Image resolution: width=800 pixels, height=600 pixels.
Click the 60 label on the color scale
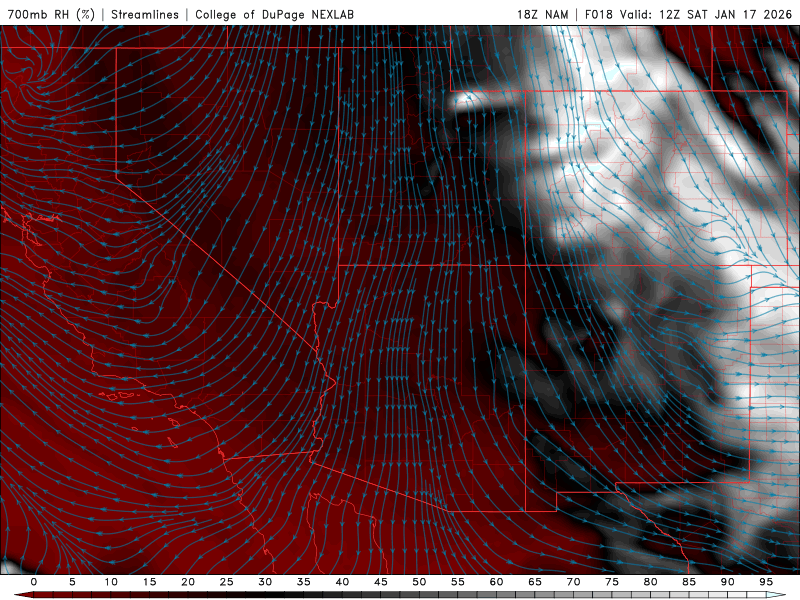coord(496,582)
